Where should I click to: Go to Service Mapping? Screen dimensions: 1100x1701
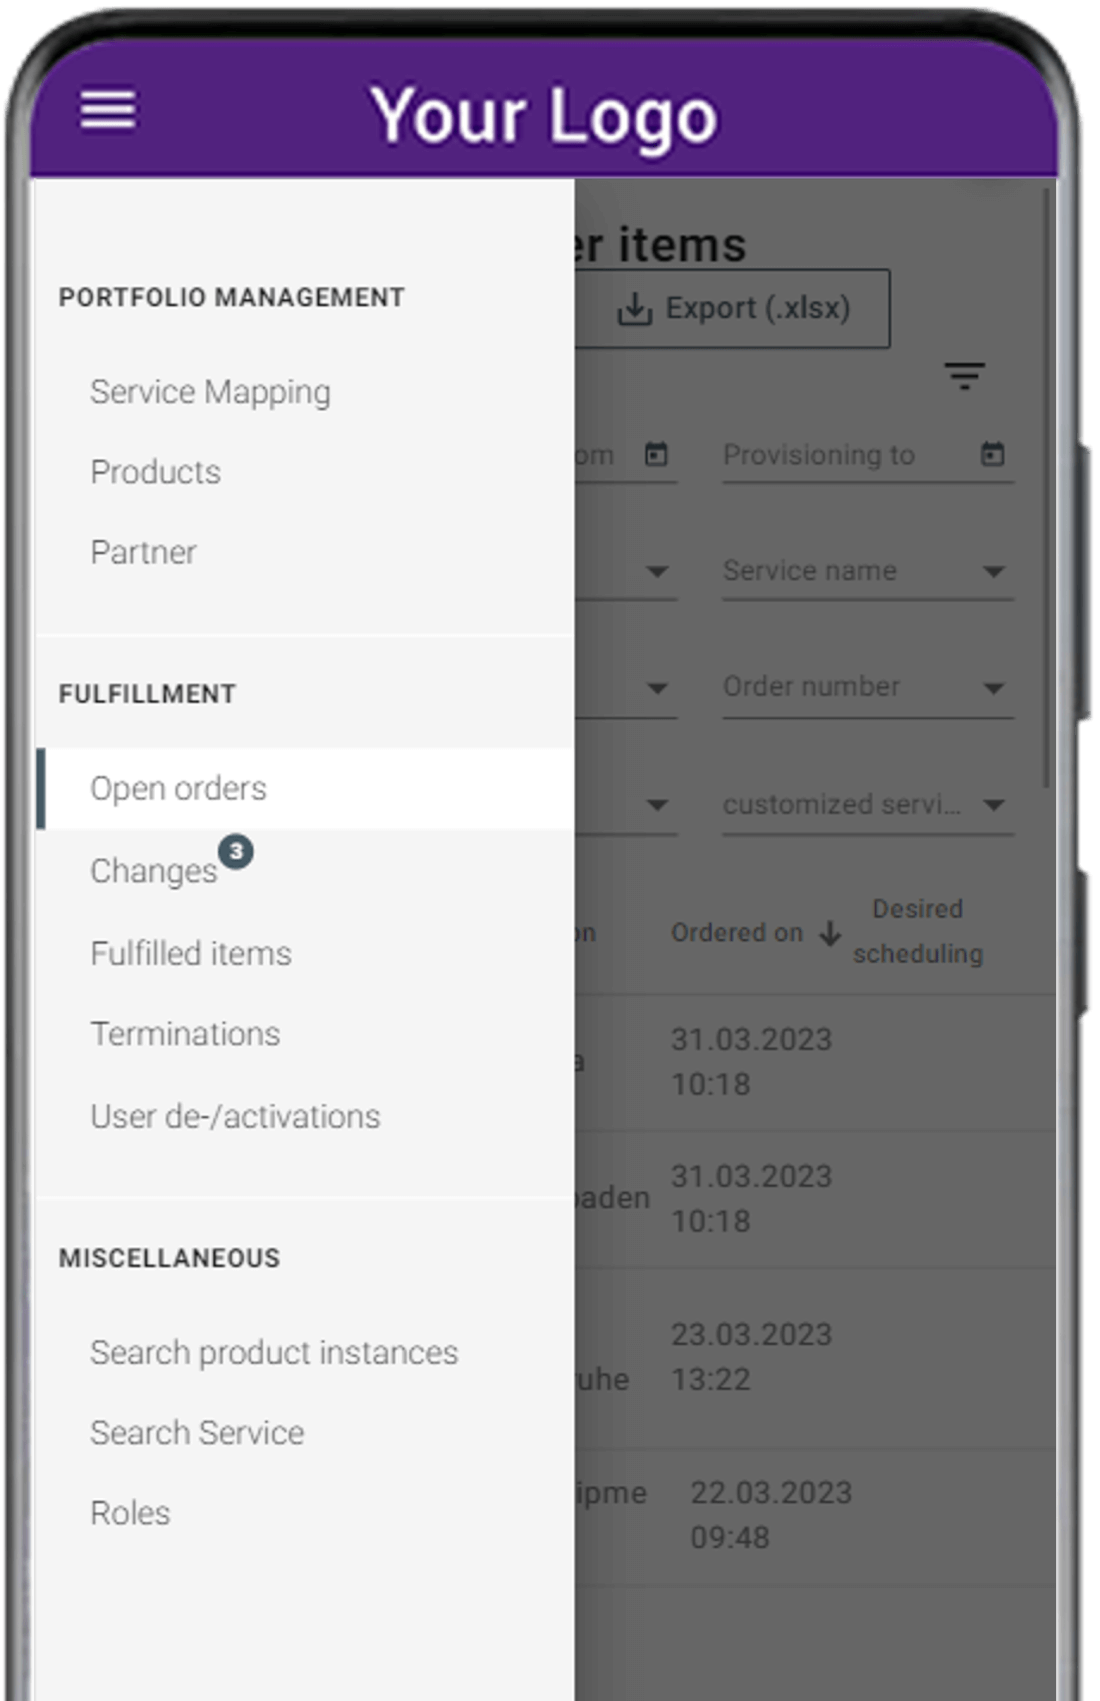pyautogui.click(x=210, y=392)
